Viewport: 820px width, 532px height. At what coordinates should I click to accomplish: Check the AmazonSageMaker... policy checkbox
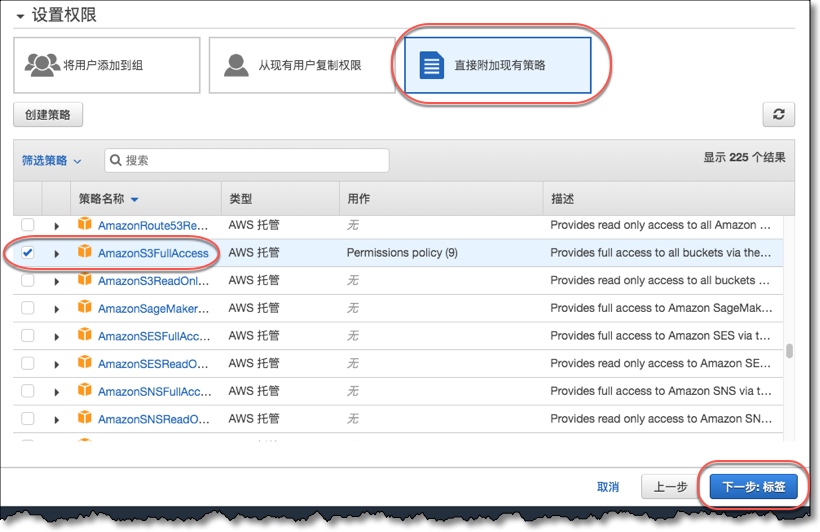[x=28, y=308]
